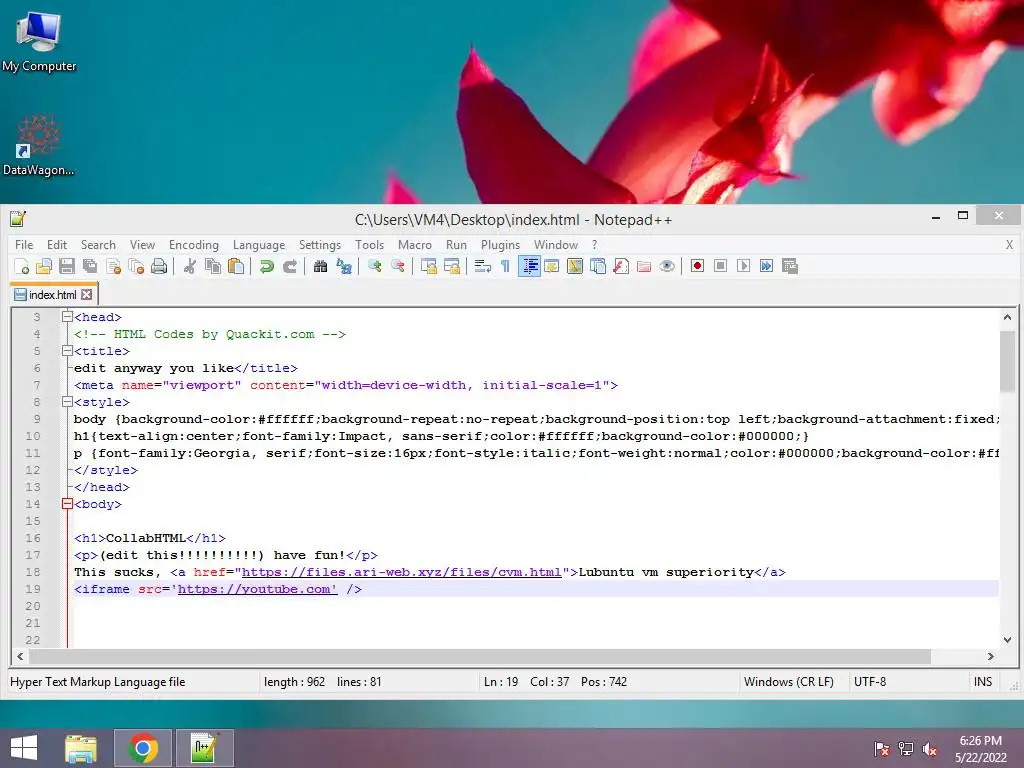Undo the last edit with the green arrow
Image resolution: width=1024 pixels, height=768 pixels.
tap(266, 266)
